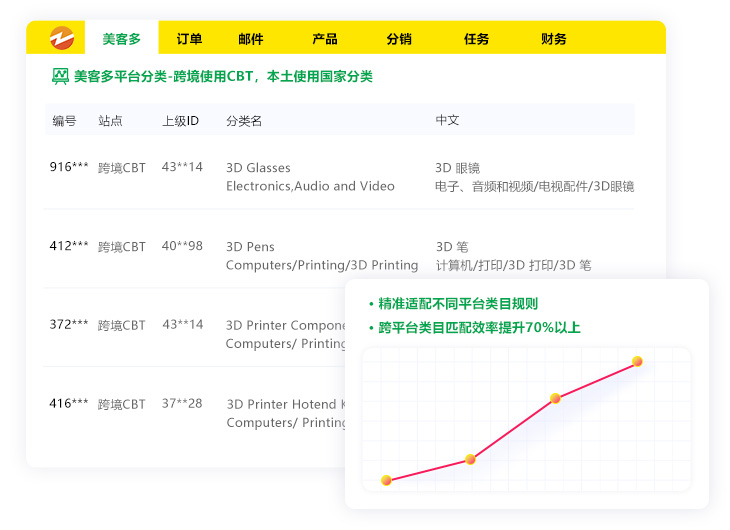Image resolution: width=730 pixels, height=530 pixels.
Task: Click the top-right chart data point
Action: pyautogui.click(x=637, y=361)
